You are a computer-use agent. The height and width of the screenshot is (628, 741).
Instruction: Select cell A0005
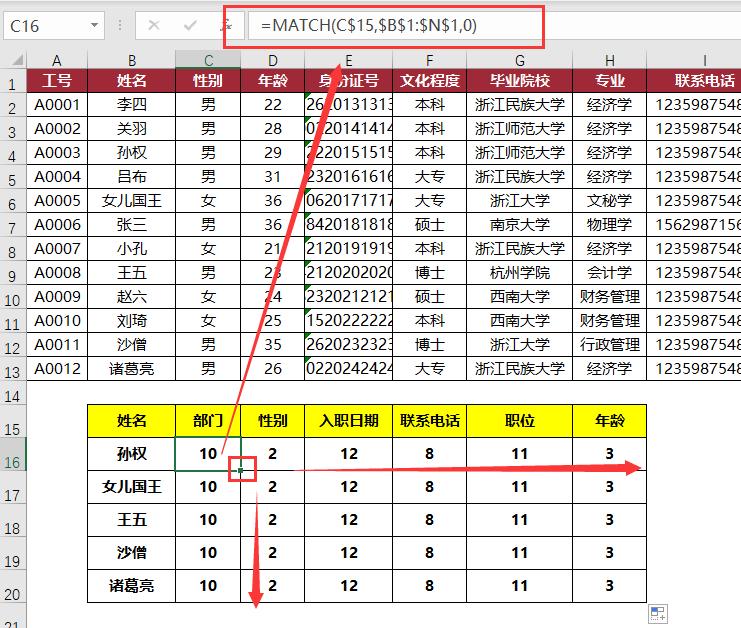point(57,200)
